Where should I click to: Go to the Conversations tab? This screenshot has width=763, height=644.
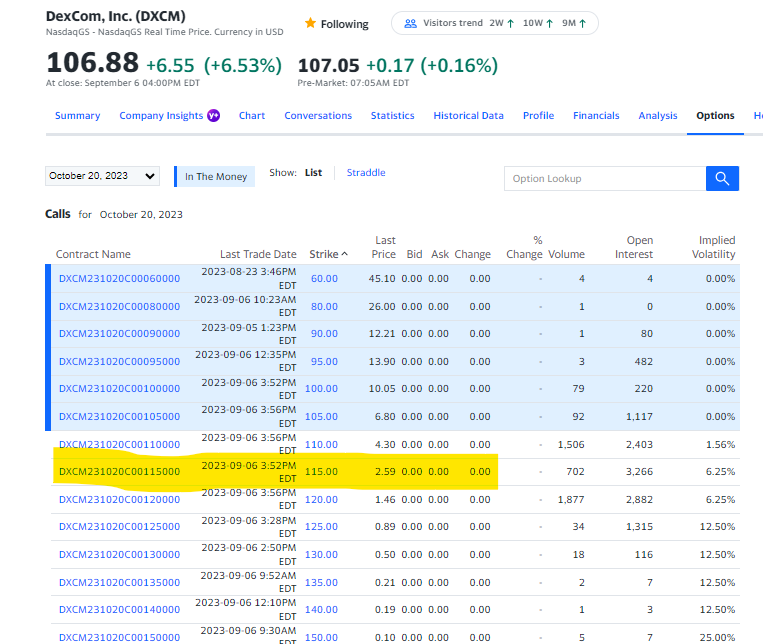point(318,115)
